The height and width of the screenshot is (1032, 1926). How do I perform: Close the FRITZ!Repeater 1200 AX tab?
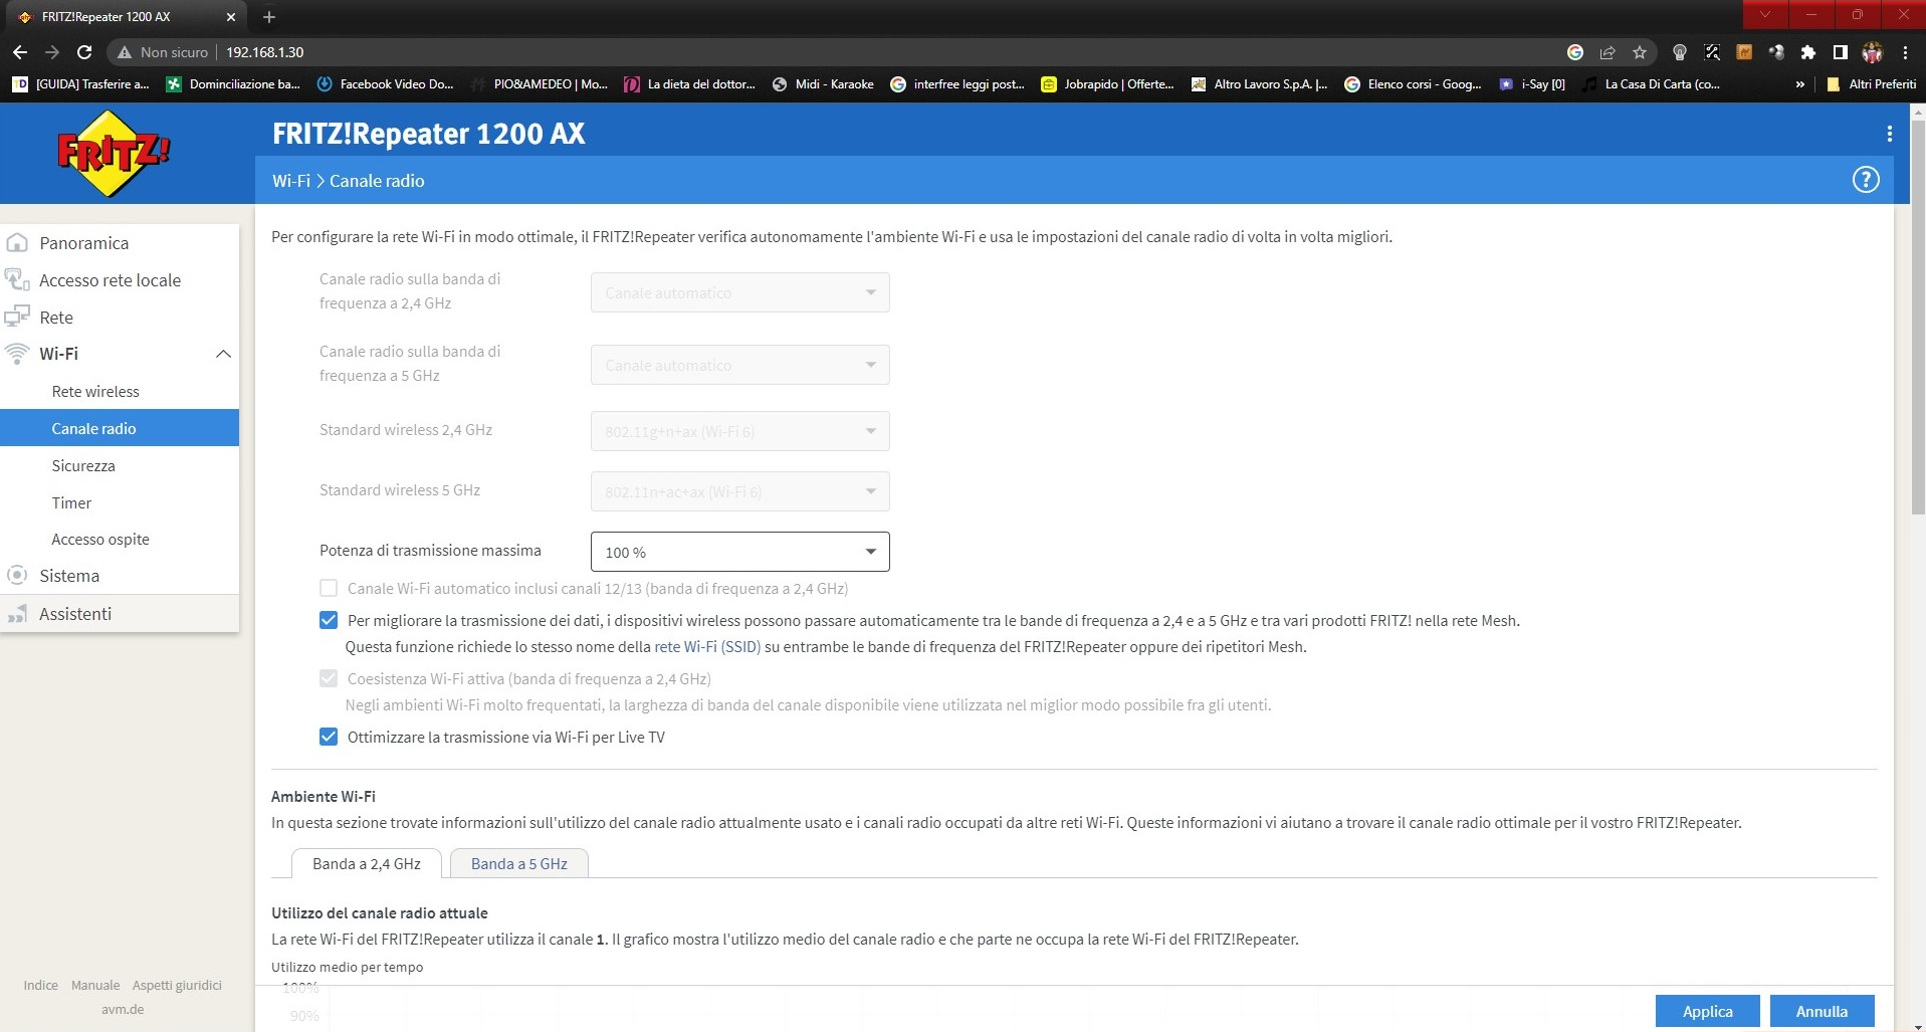coord(231,16)
